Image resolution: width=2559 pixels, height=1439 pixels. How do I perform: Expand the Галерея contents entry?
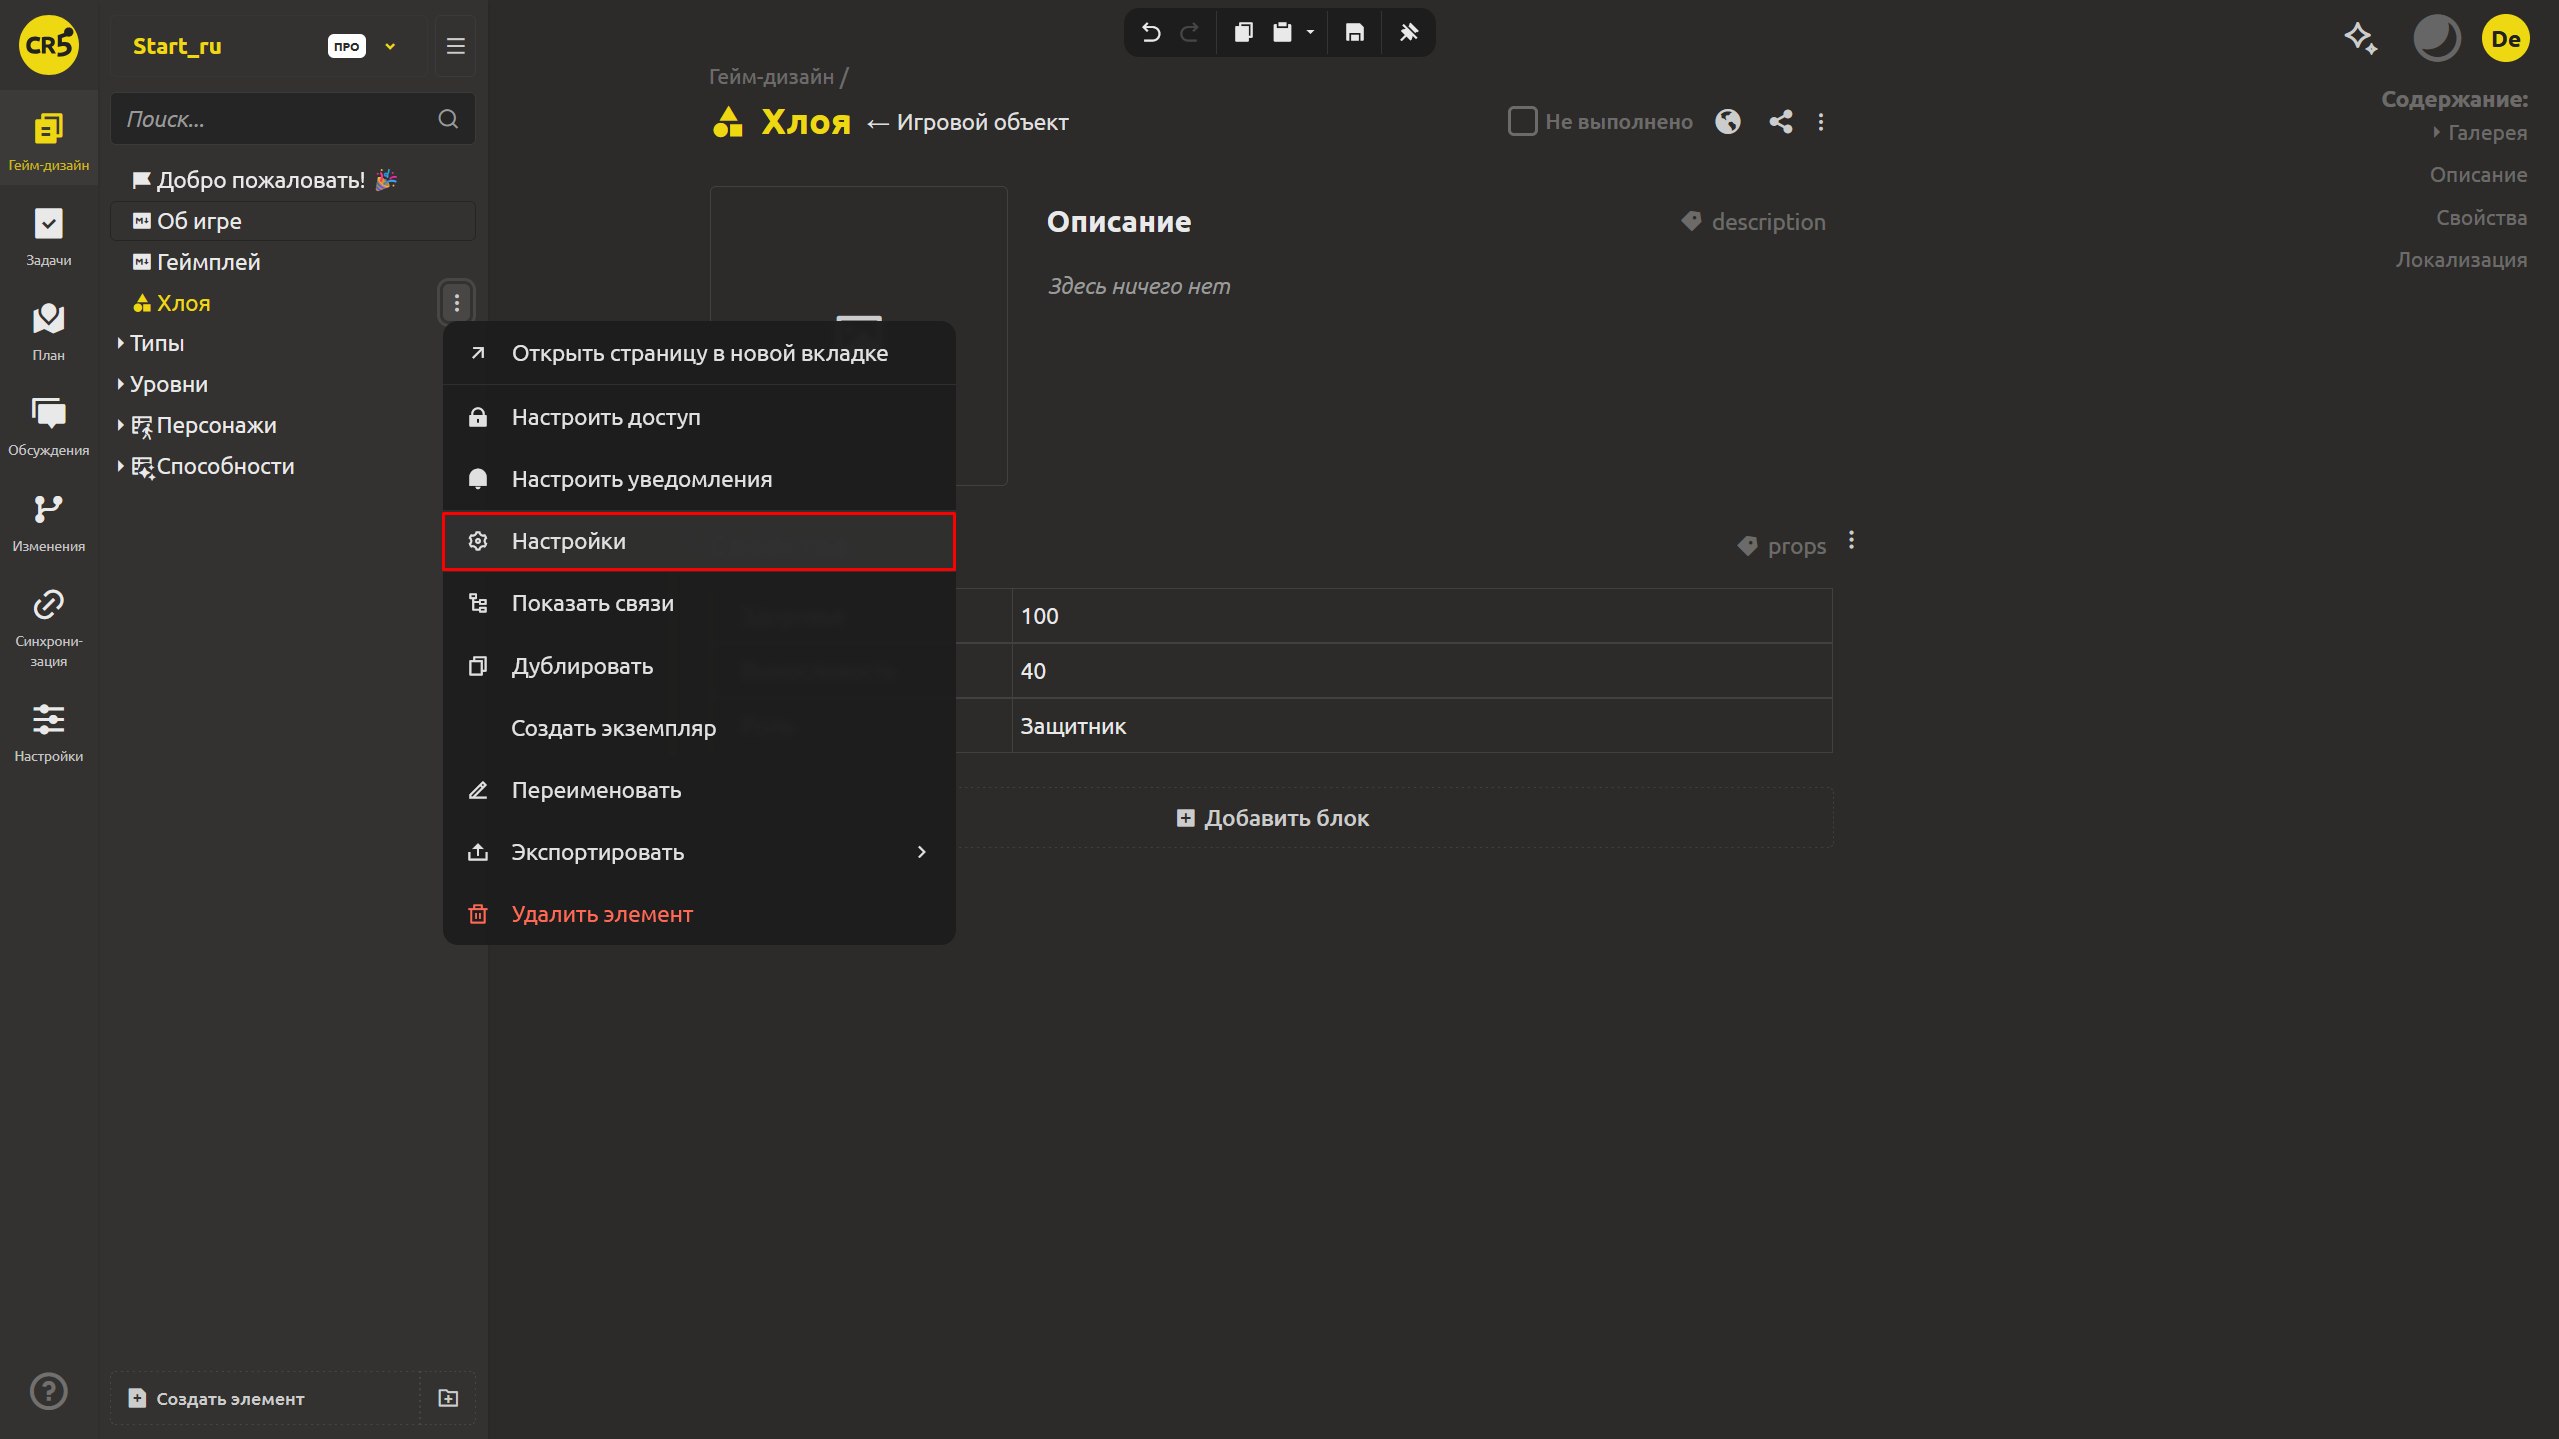(x=2436, y=132)
